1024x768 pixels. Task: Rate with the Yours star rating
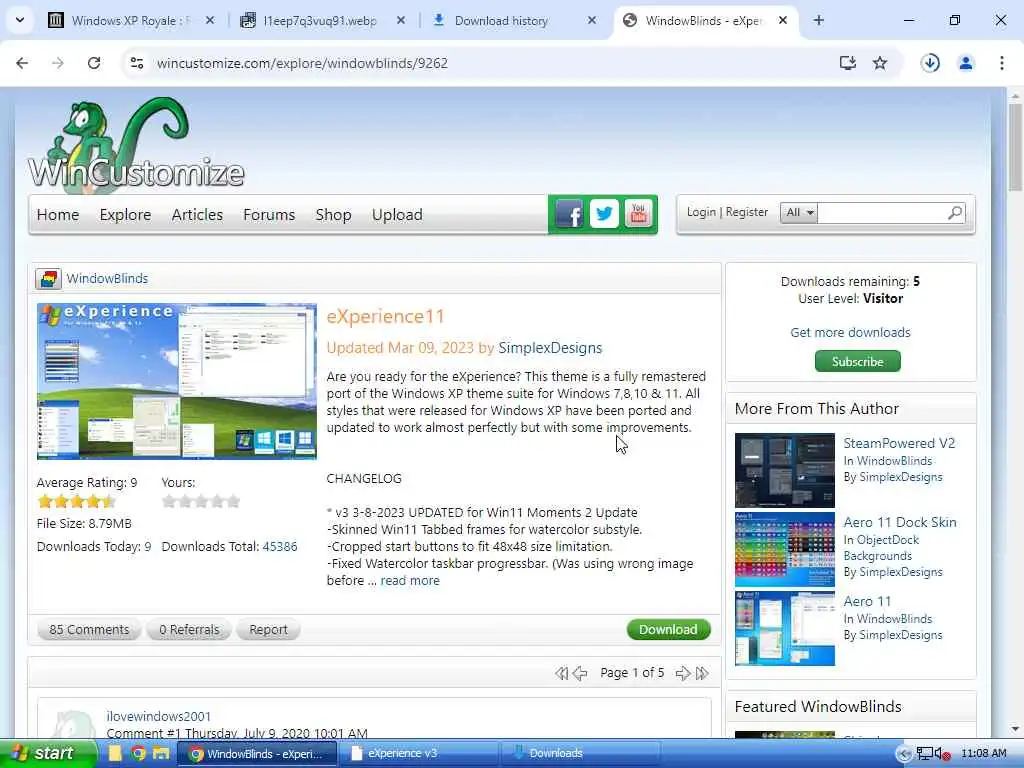(201, 502)
